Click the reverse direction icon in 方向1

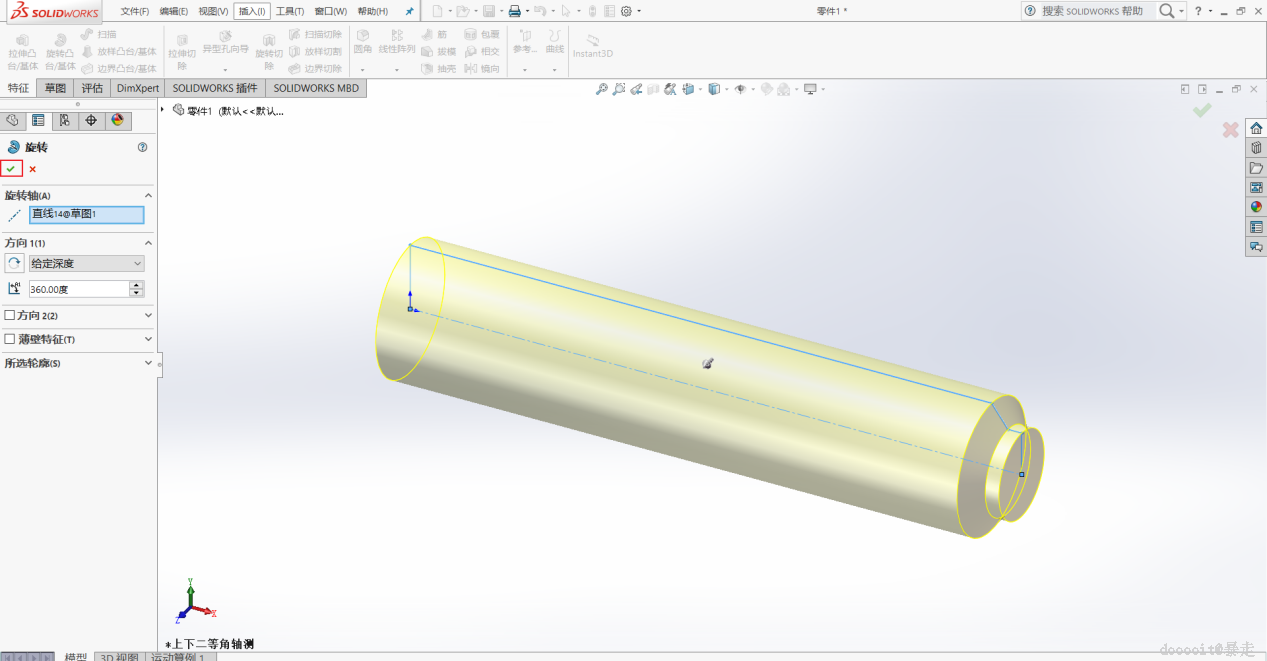14,263
